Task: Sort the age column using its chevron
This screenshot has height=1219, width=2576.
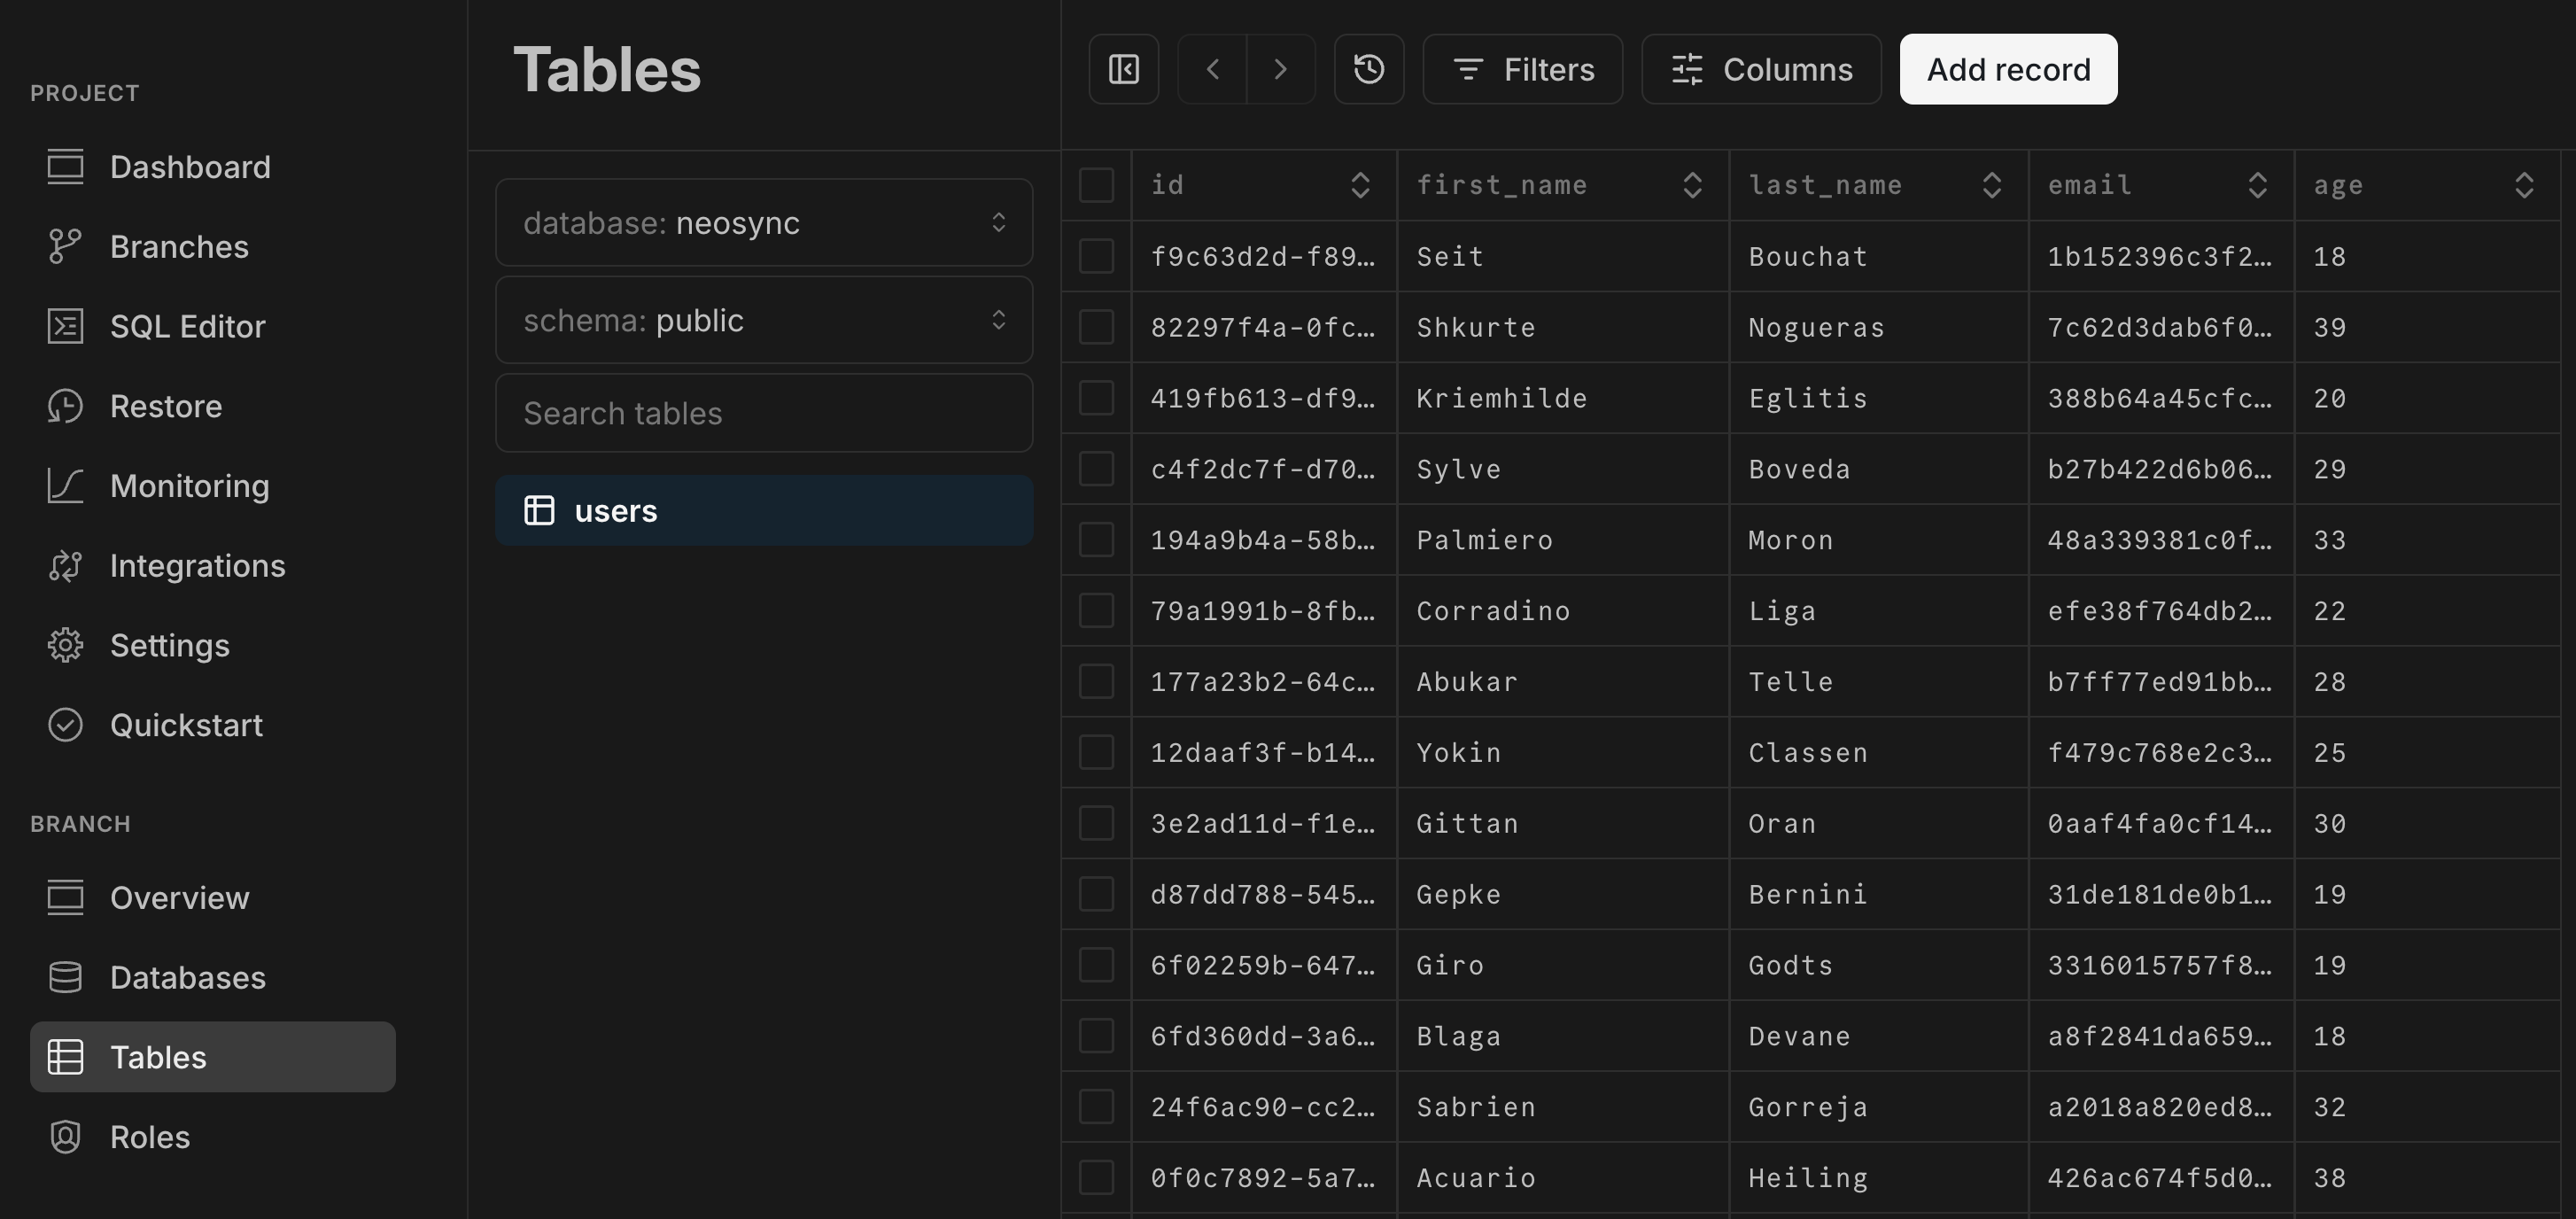Action: coord(2524,184)
